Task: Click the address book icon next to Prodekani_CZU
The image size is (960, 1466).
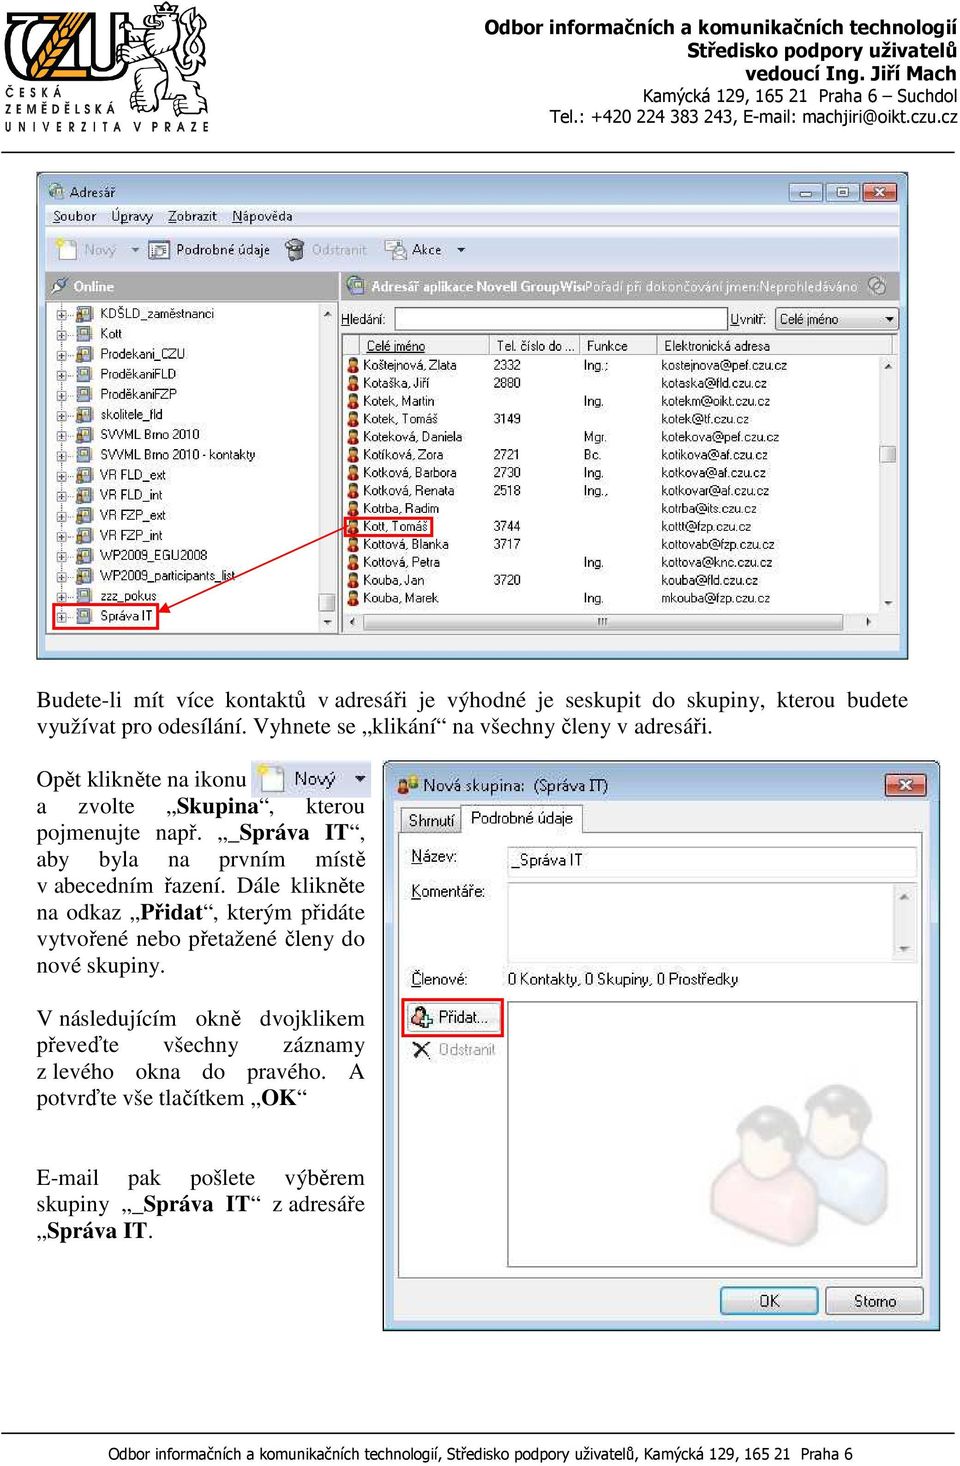Action: click(85, 354)
